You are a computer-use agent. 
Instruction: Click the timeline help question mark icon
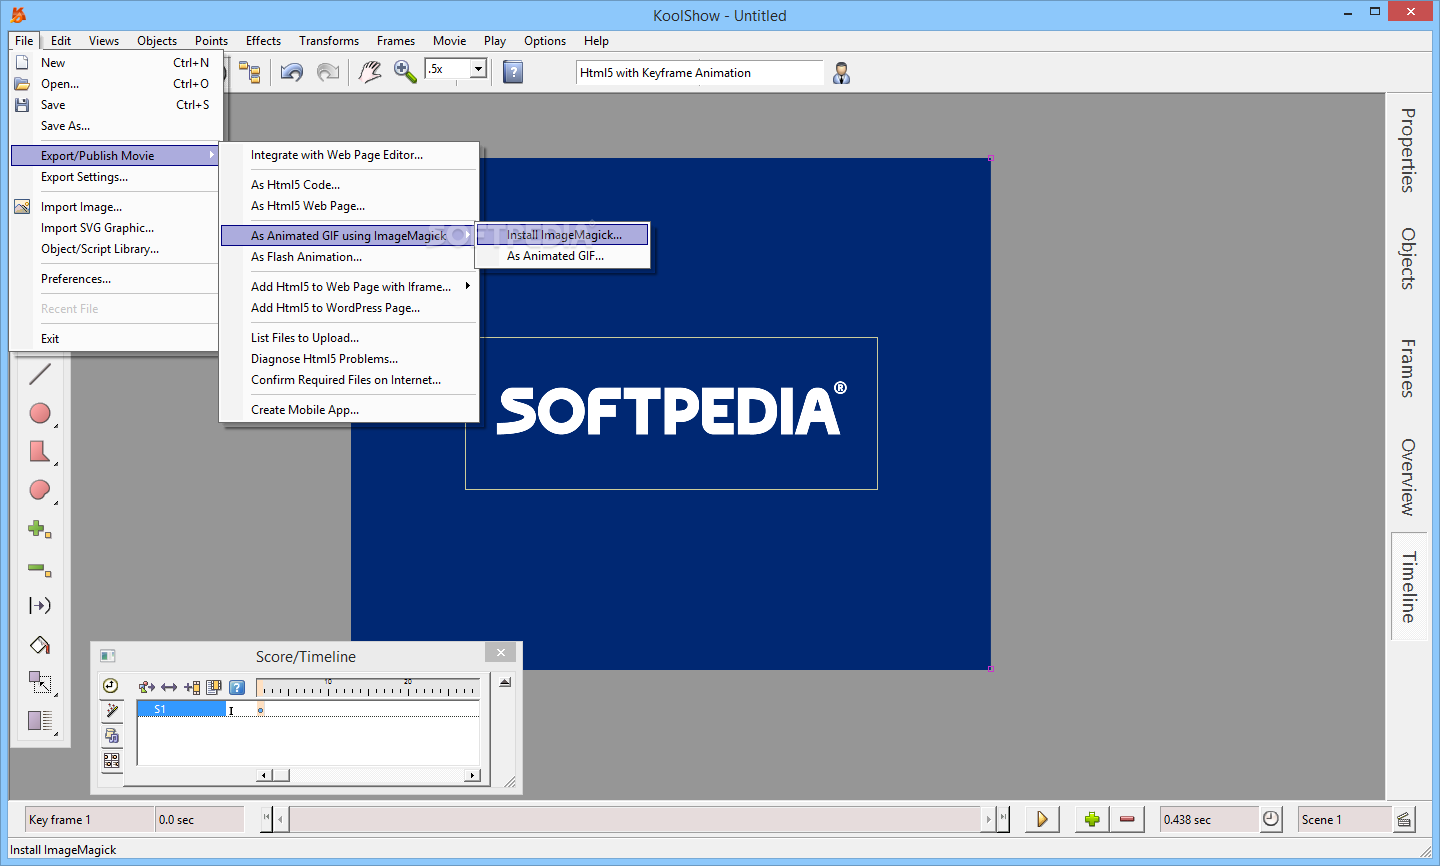[x=237, y=687]
